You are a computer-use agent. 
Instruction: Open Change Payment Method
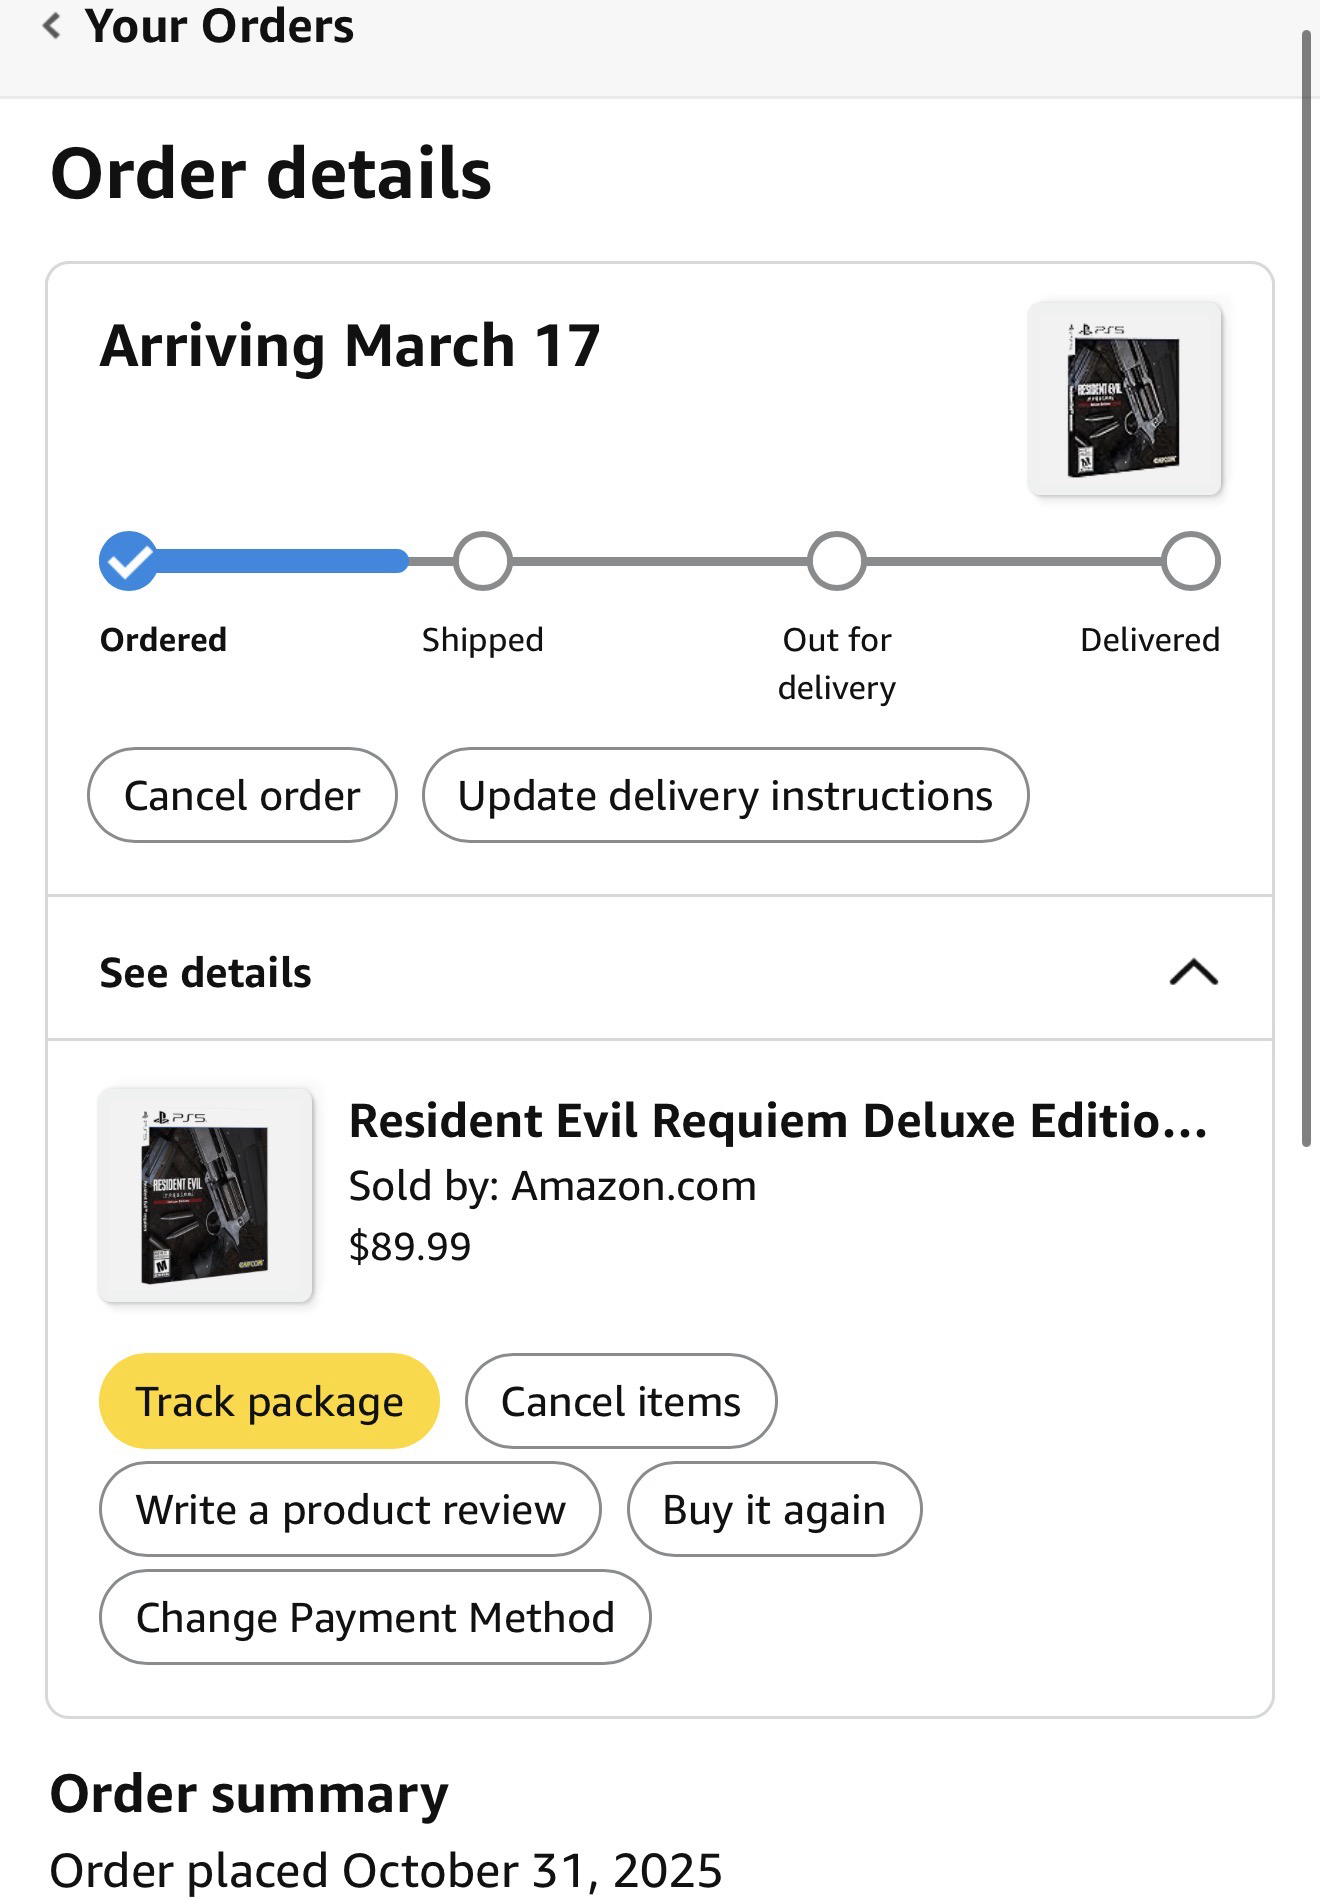click(x=375, y=1617)
